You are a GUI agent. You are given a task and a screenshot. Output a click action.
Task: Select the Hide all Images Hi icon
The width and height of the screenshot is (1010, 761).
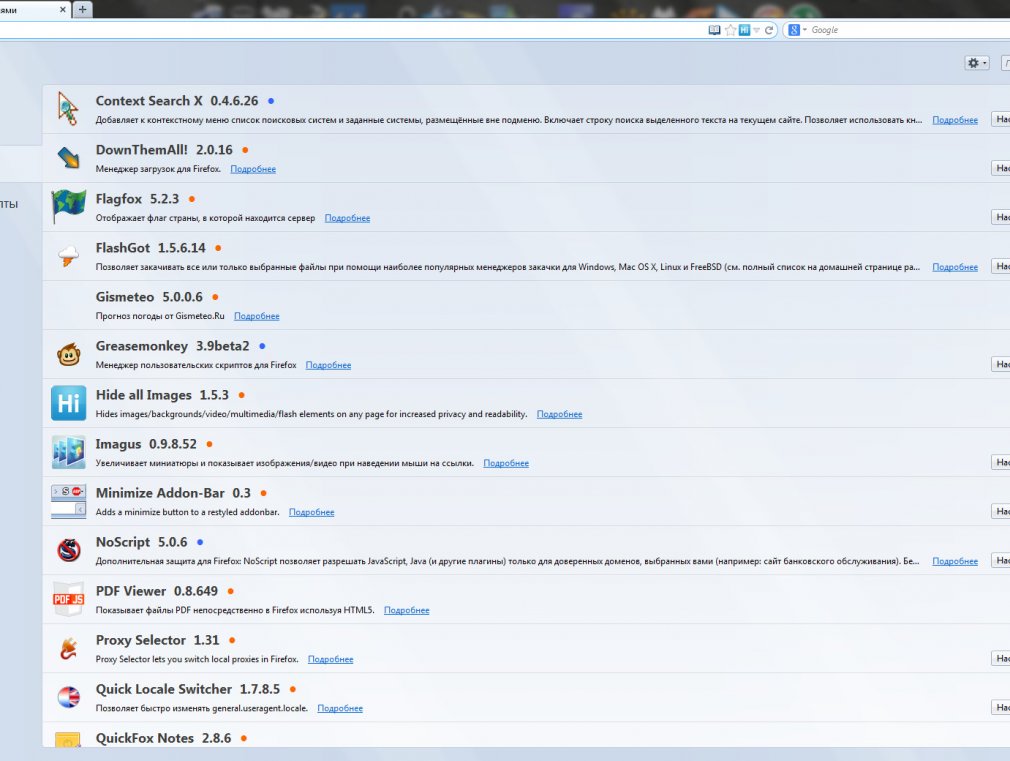(x=68, y=403)
